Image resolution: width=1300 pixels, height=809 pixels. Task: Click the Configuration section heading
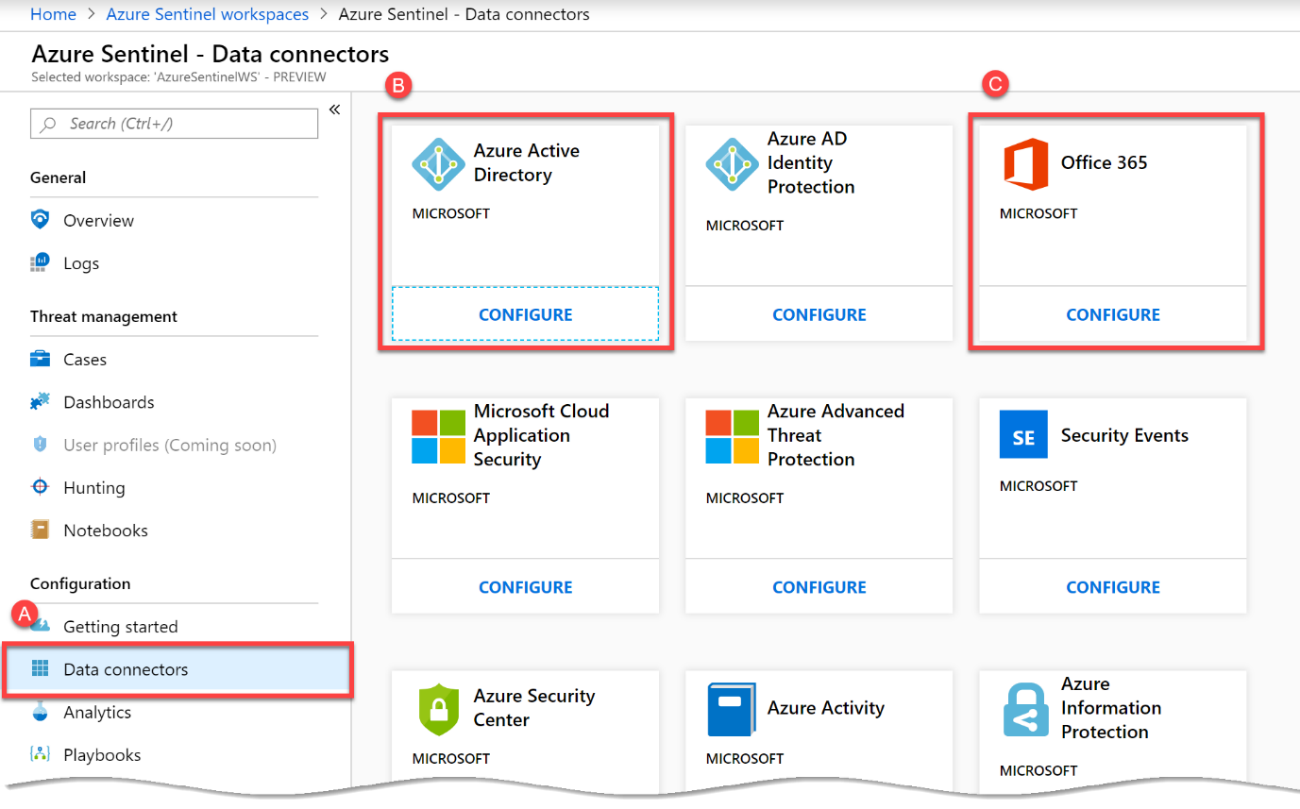pyautogui.click(x=80, y=584)
